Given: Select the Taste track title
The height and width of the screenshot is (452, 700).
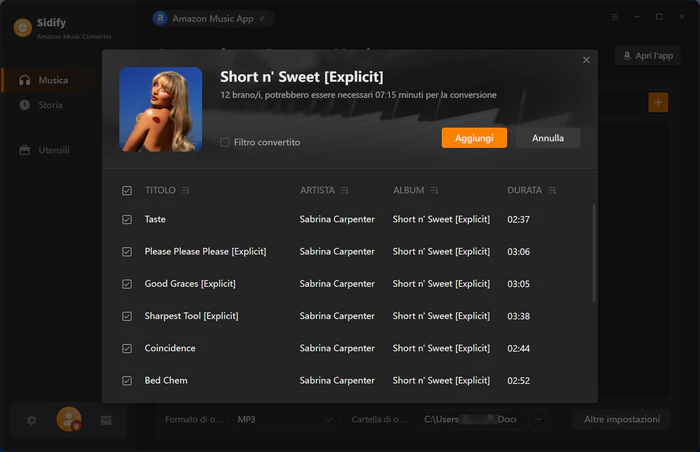Looking at the screenshot, I should coord(155,219).
